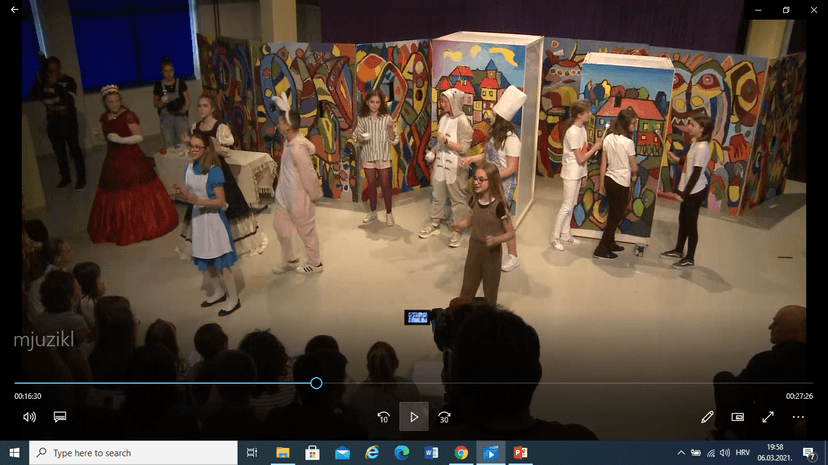Open the Windows Start menu
The height and width of the screenshot is (465, 828).
tap(14, 453)
